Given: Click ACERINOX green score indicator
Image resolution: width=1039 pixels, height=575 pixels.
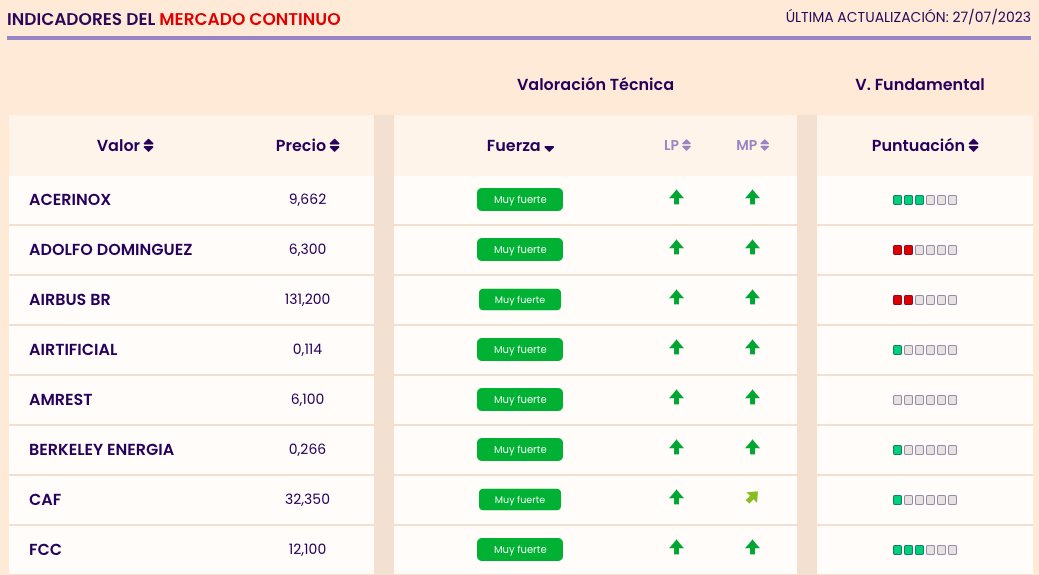Looking at the screenshot, I should 908,200.
